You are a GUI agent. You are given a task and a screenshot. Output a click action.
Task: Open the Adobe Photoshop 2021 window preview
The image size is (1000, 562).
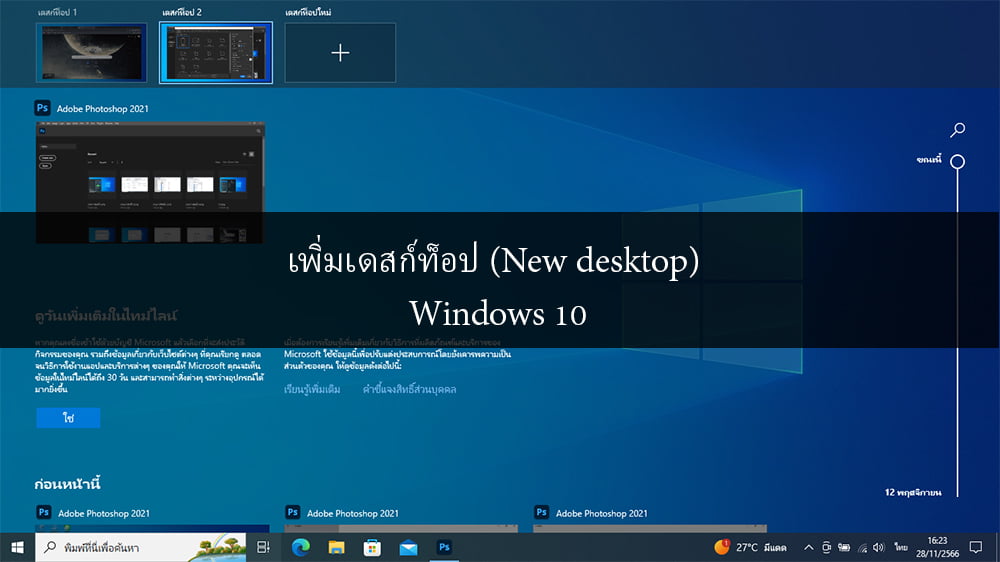click(x=149, y=182)
